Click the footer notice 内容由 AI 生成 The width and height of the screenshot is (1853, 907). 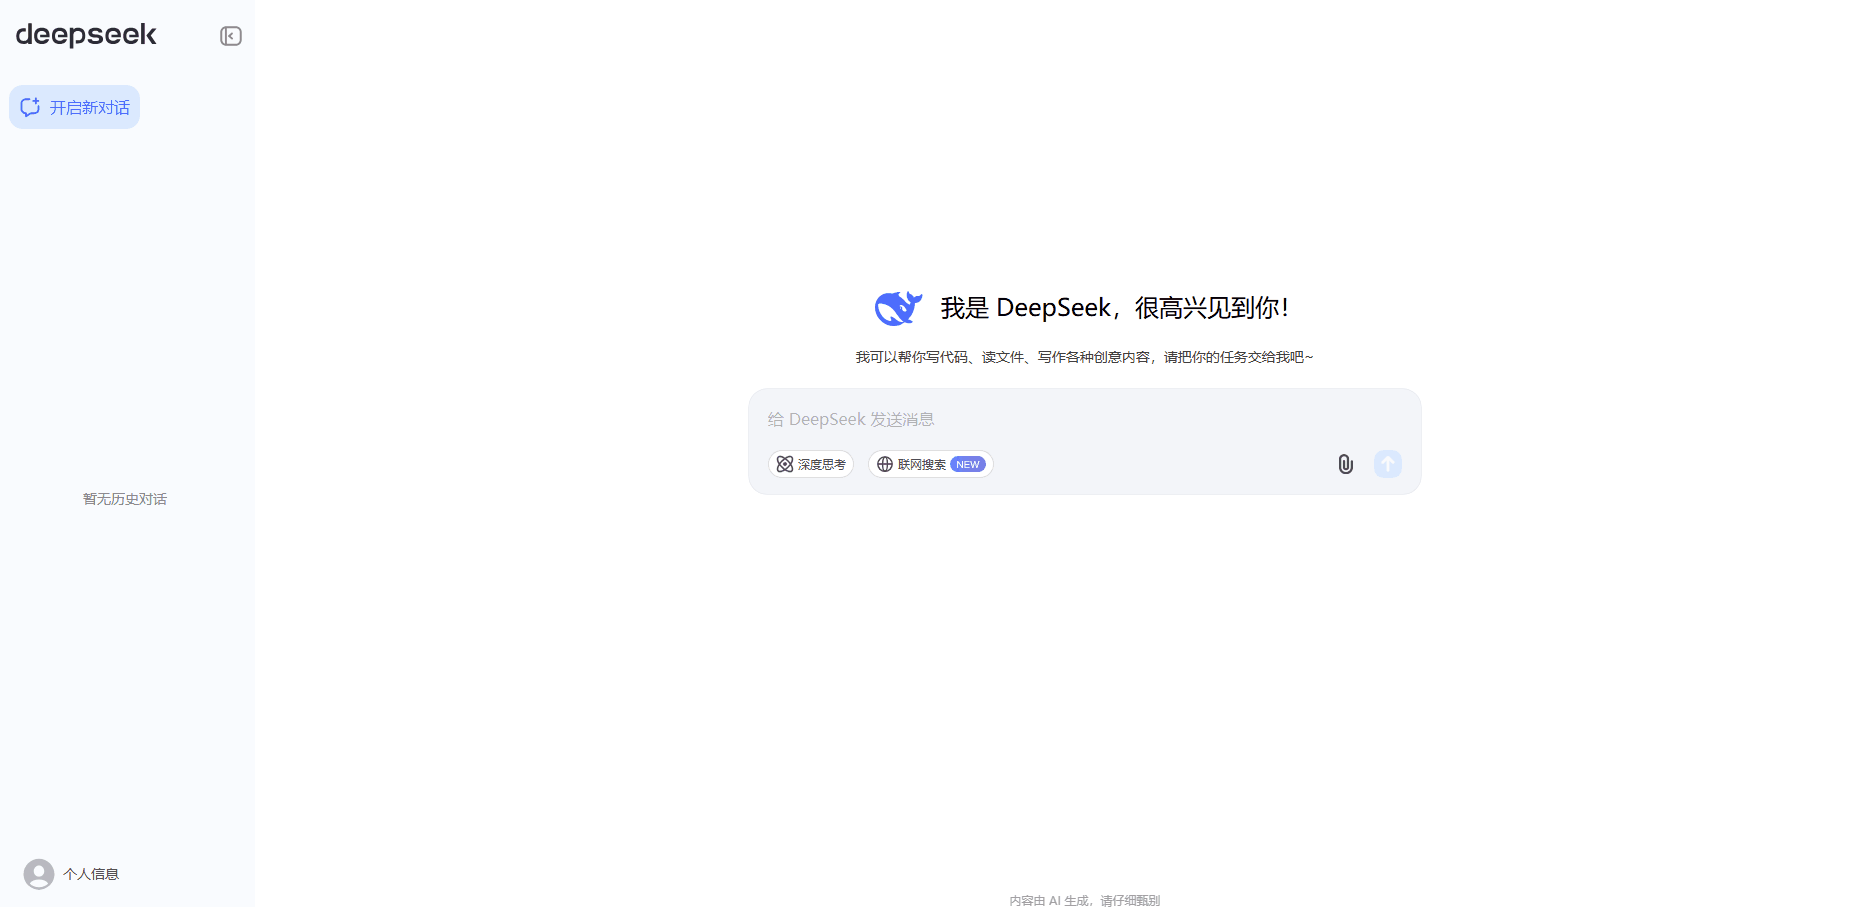pos(1084,900)
